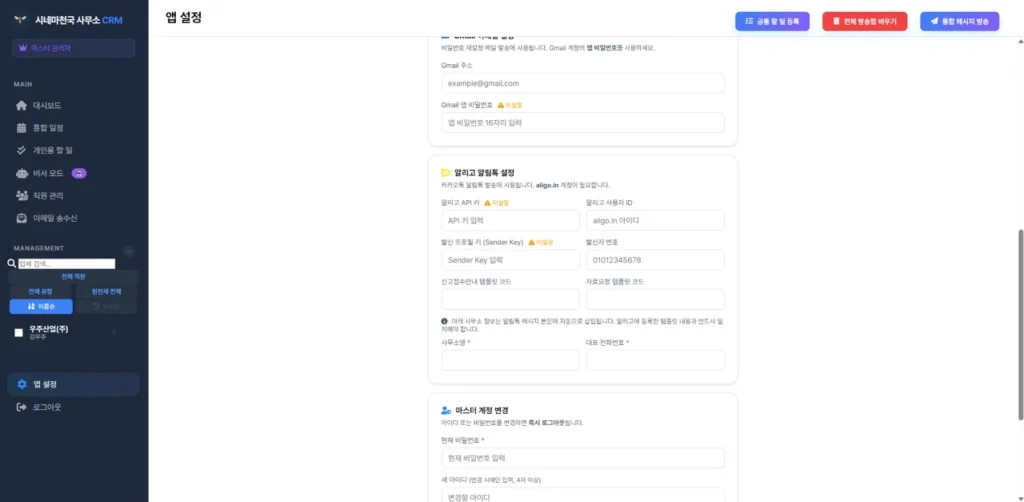Click the page vertical scrollbar thumb

point(1020,325)
